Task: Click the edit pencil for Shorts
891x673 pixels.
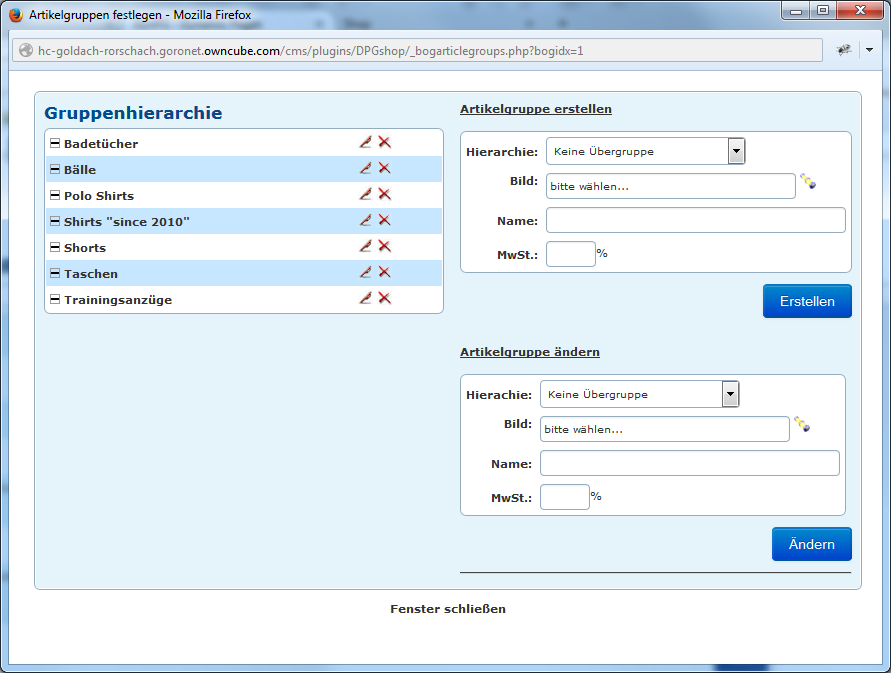Action: tap(365, 247)
